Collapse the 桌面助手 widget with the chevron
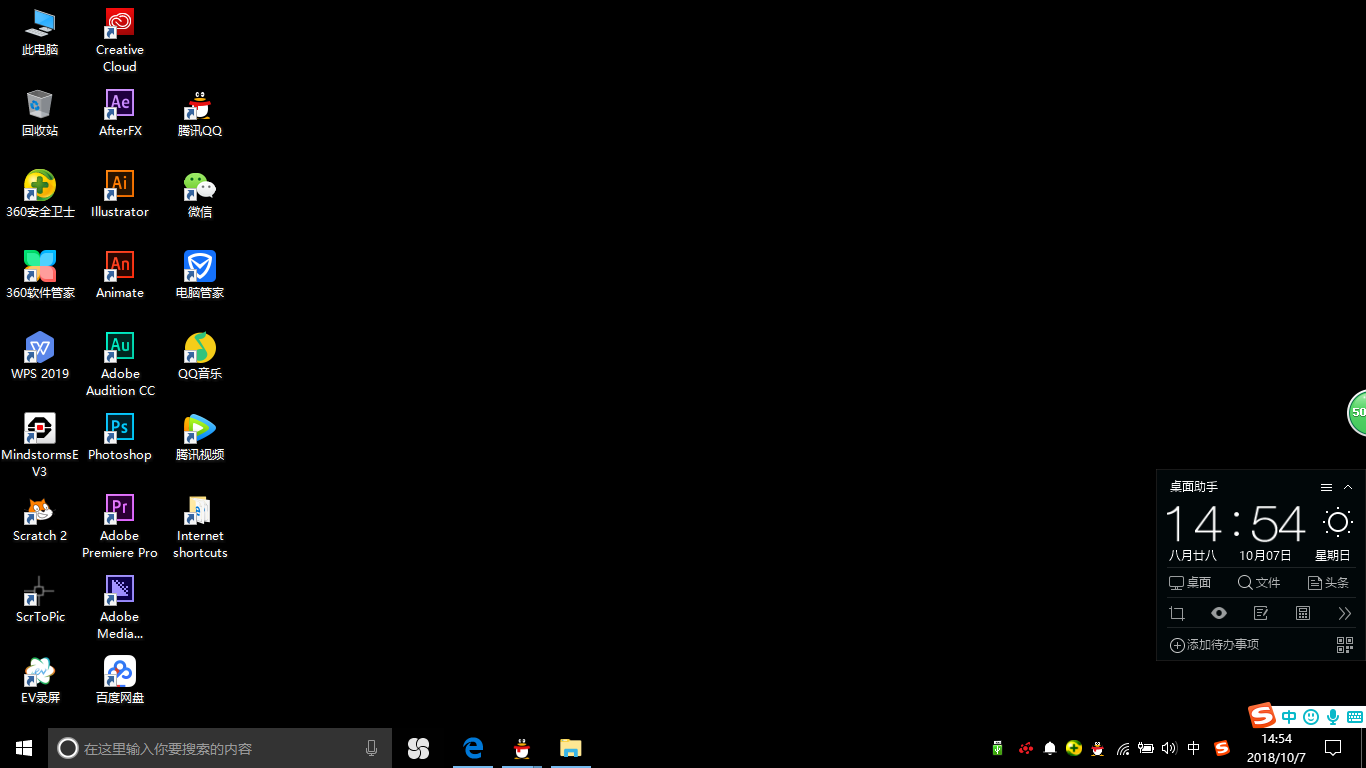Image resolution: width=1366 pixels, height=768 pixels. click(1348, 488)
